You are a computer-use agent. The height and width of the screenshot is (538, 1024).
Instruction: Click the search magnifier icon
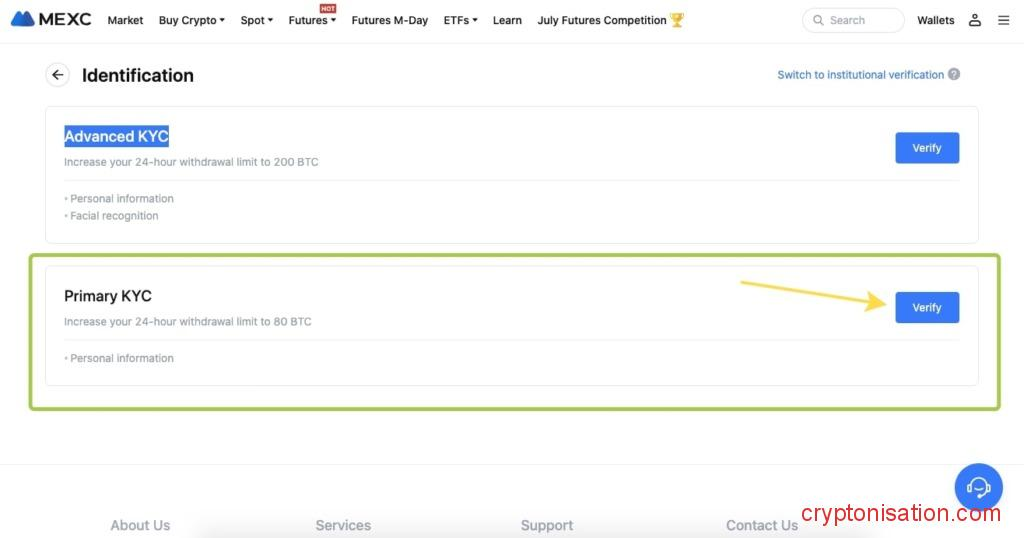819,20
